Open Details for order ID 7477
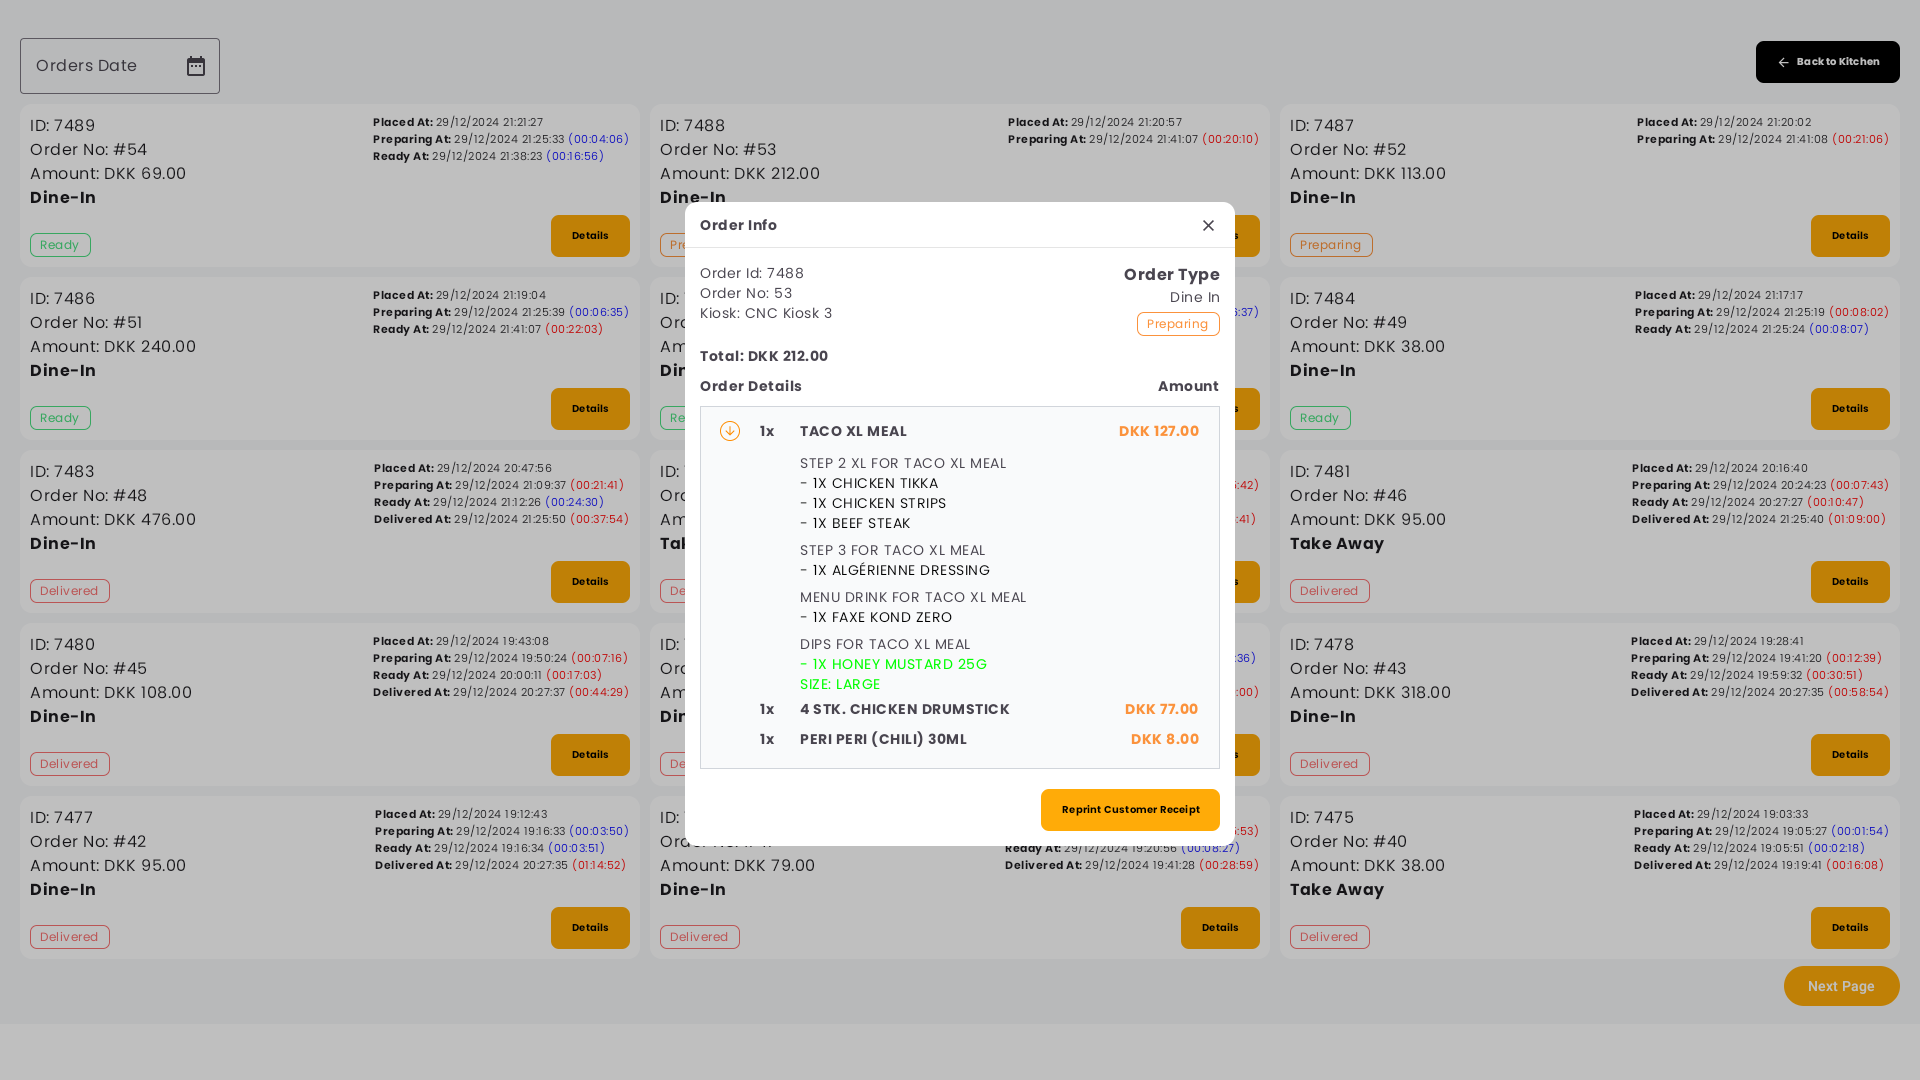The width and height of the screenshot is (1920, 1080). 590,928
